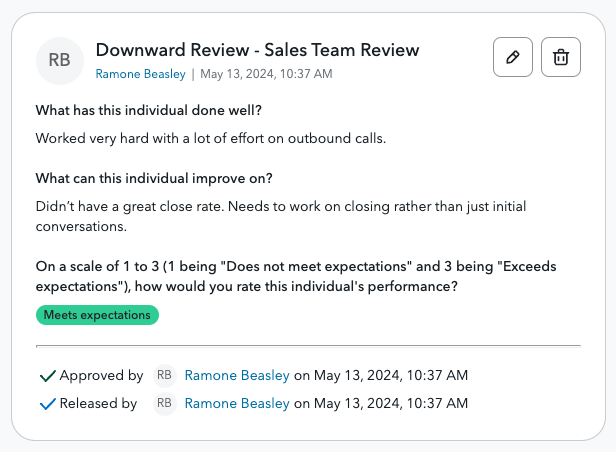The image size is (616, 452).
Task: Click the RB avatar in the Approved by row
Action: coord(164,376)
